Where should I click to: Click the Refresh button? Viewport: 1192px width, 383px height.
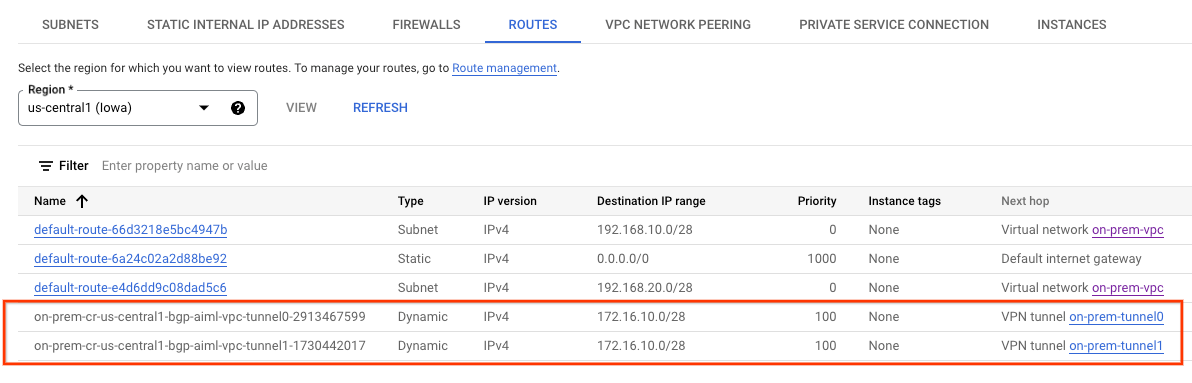click(380, 108)
